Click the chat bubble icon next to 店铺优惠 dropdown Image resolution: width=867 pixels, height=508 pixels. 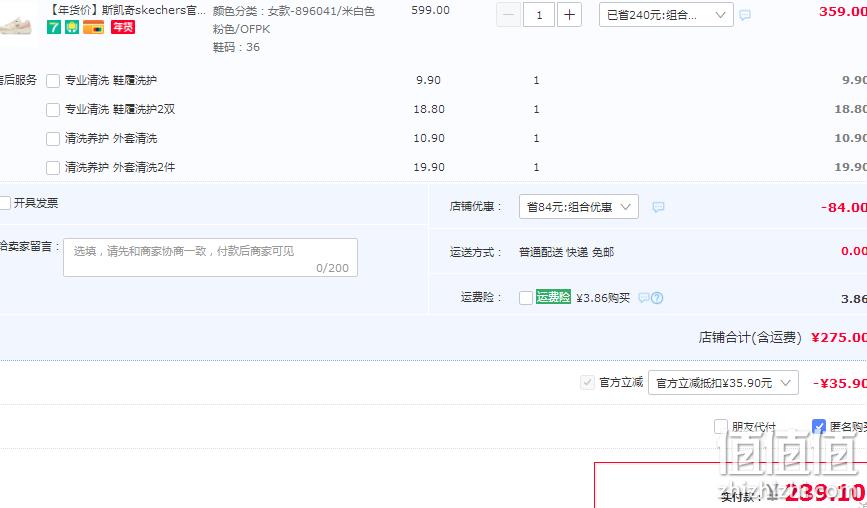658,207
